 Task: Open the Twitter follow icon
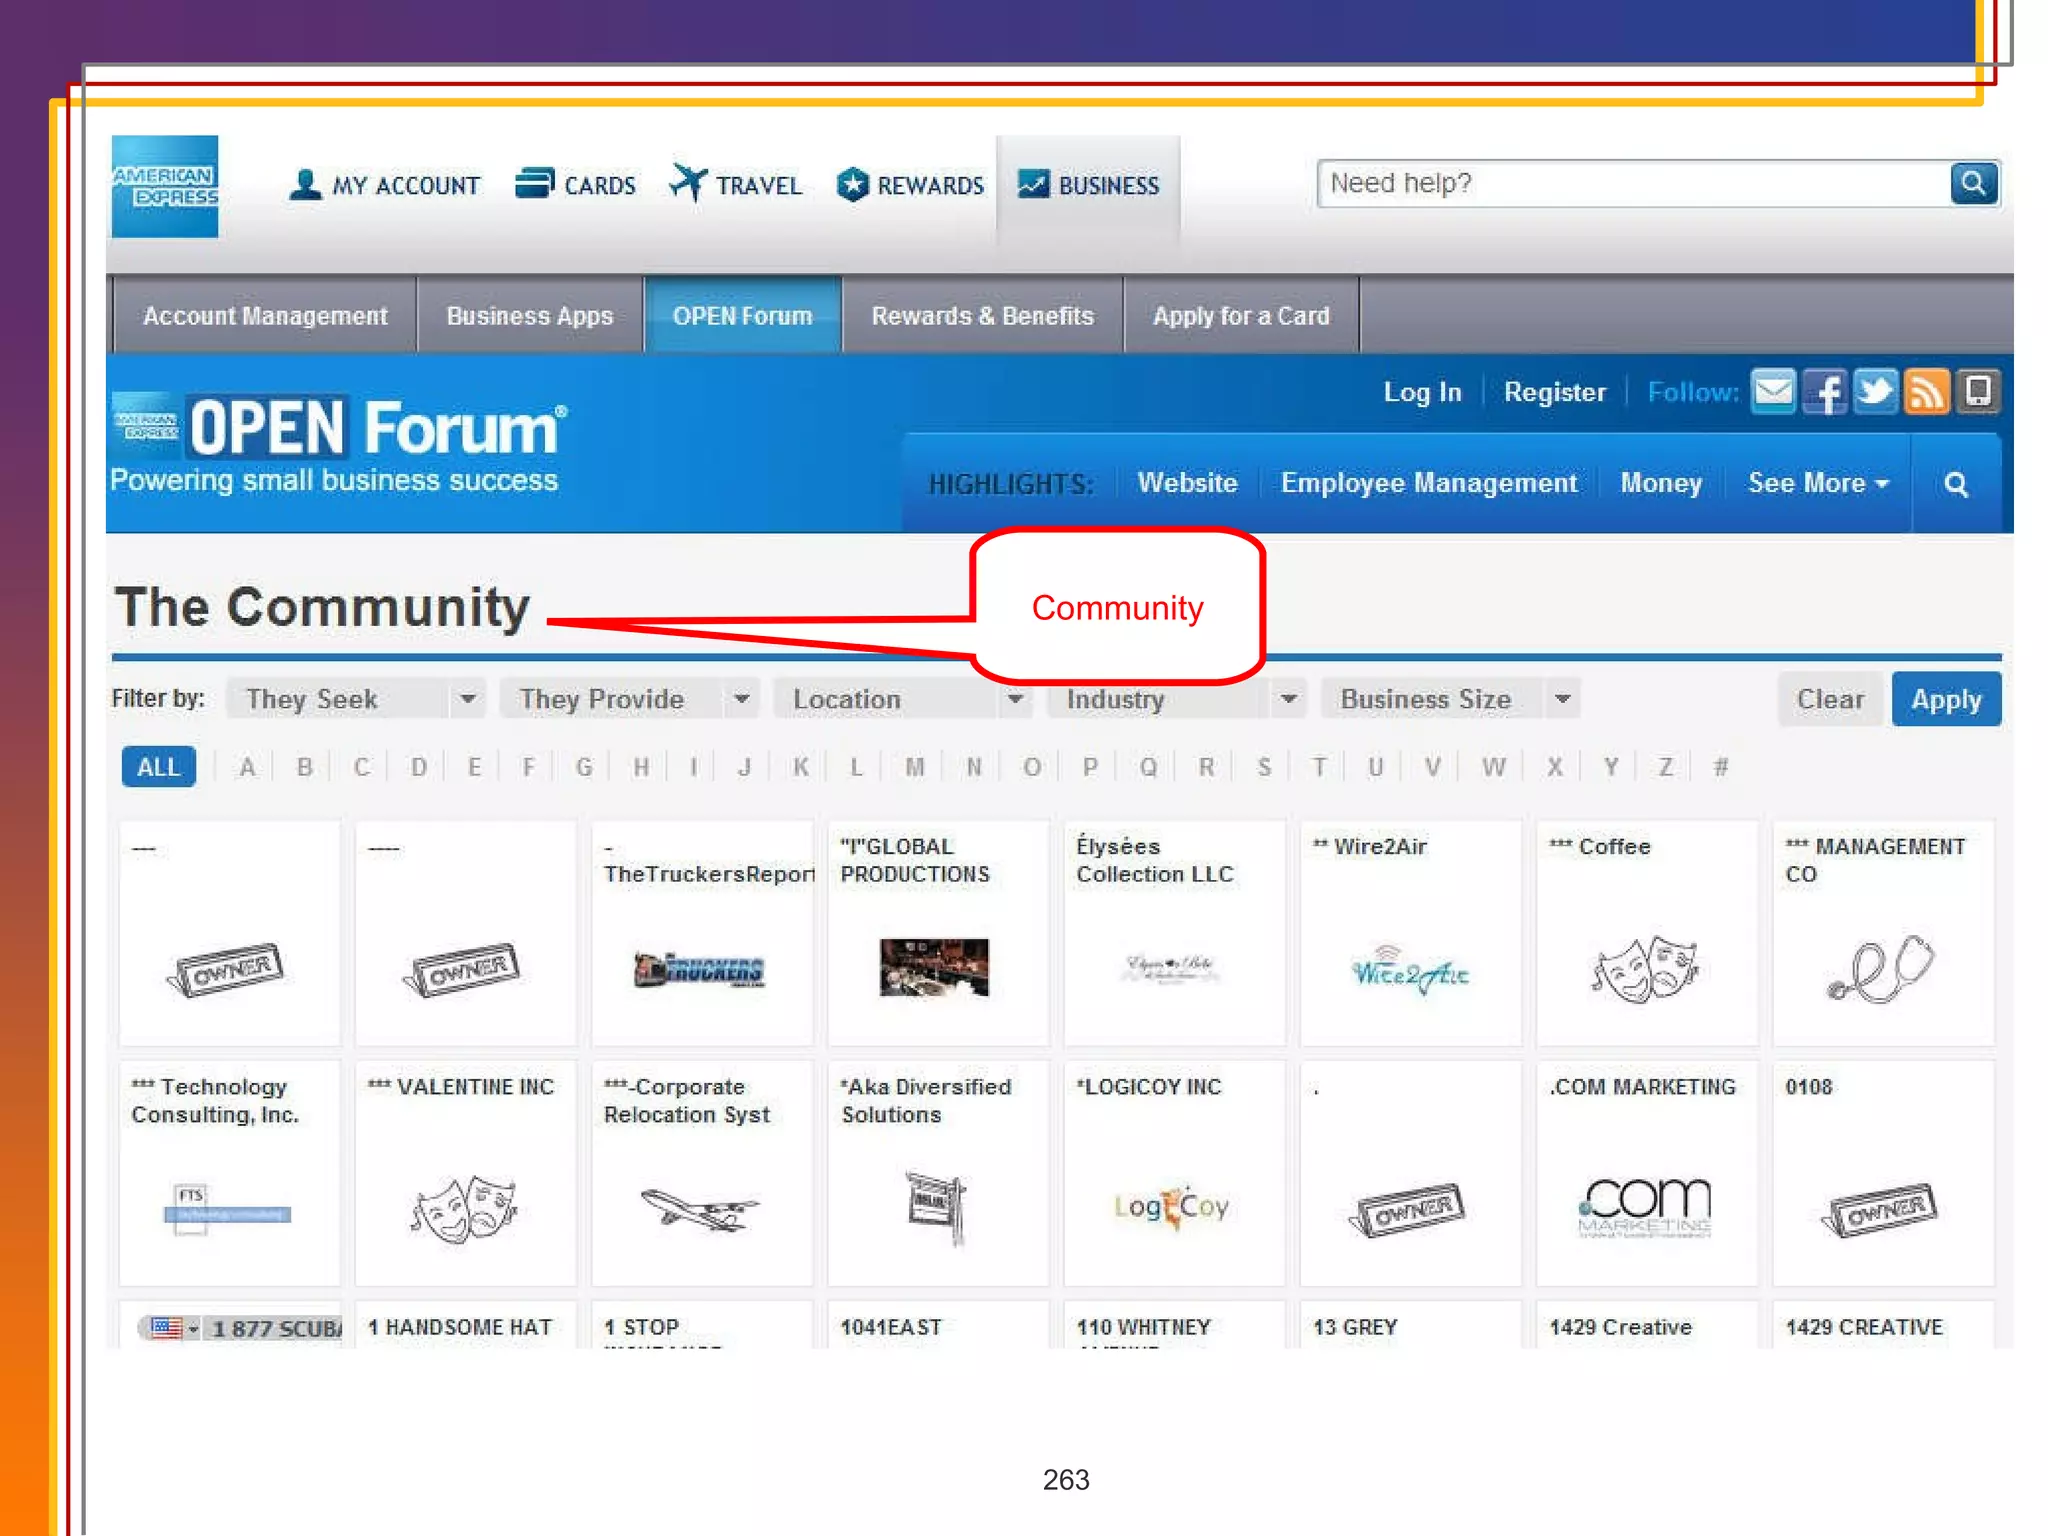coord(1875,391)
